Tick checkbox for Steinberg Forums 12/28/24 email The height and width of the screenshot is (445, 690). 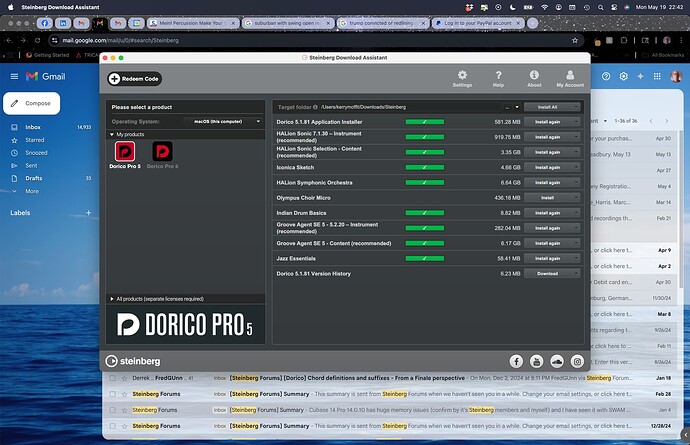pyautogui.click(x=113, y=426)
